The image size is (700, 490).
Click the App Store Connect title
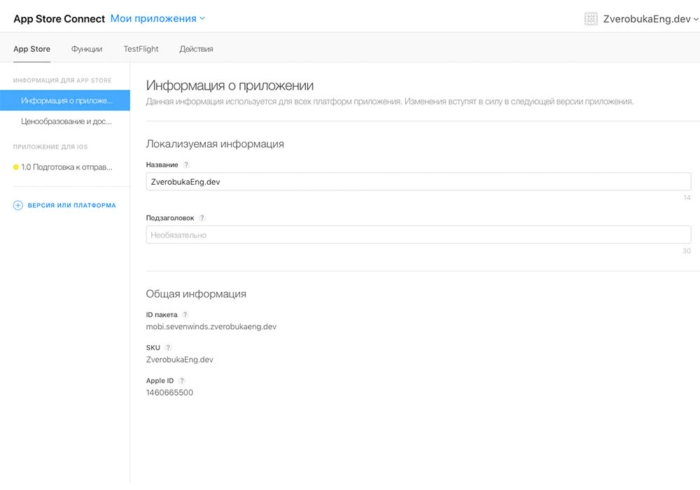[59, 19]
